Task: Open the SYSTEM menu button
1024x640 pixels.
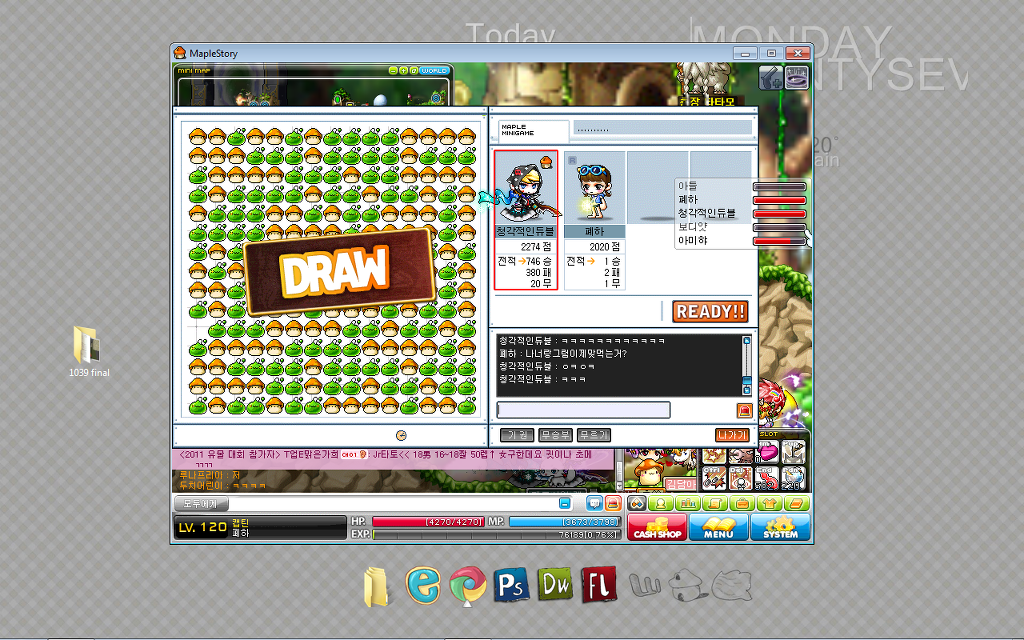Action: coord(780,527)
